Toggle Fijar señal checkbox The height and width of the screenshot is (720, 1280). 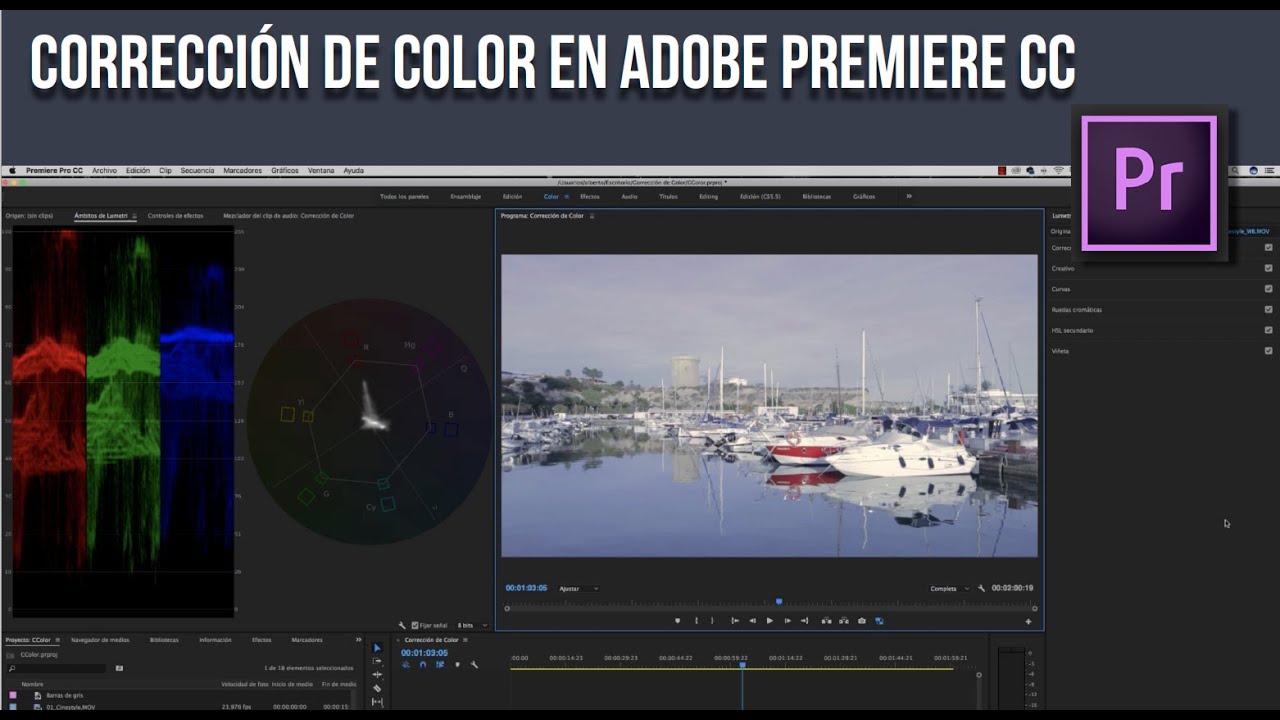[x=415, y=625]
